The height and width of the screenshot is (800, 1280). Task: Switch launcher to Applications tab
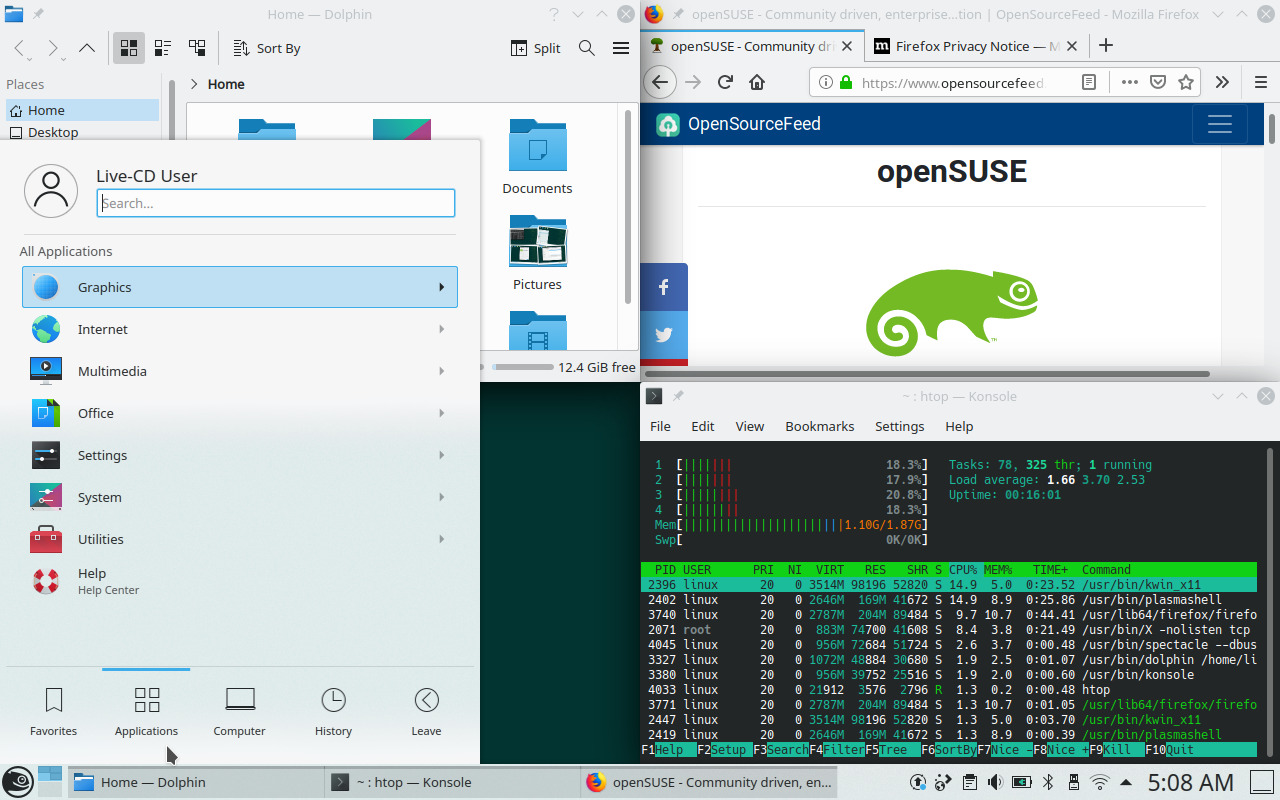[146, 710]
